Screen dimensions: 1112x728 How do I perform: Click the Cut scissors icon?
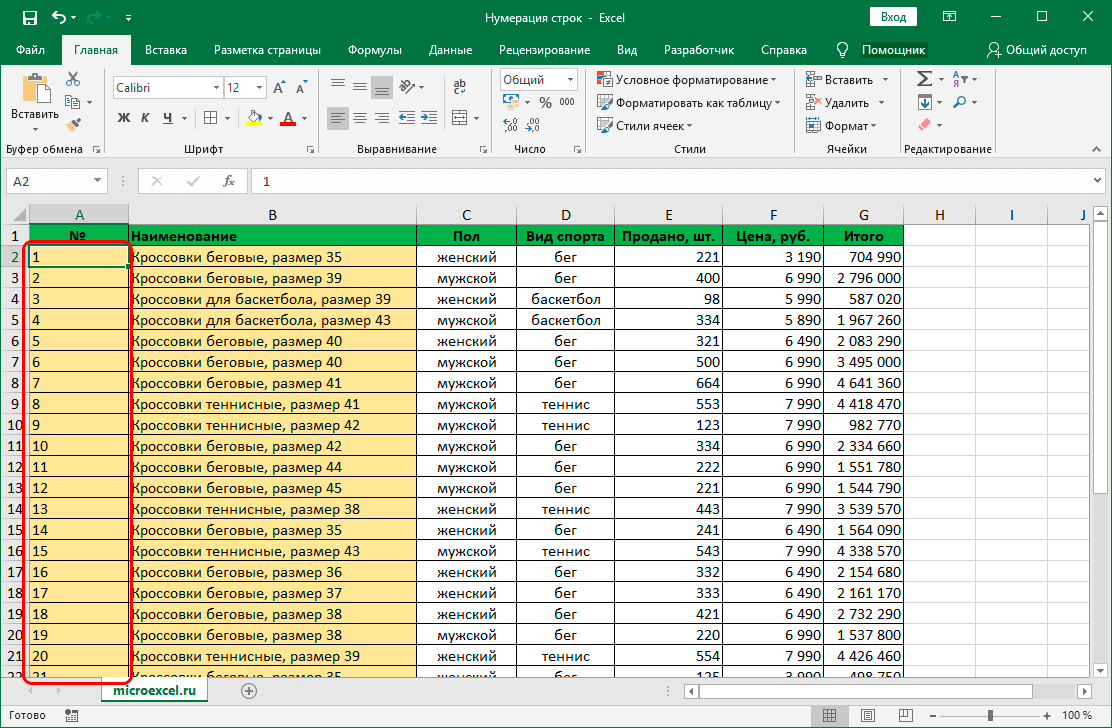pos(73,80)
